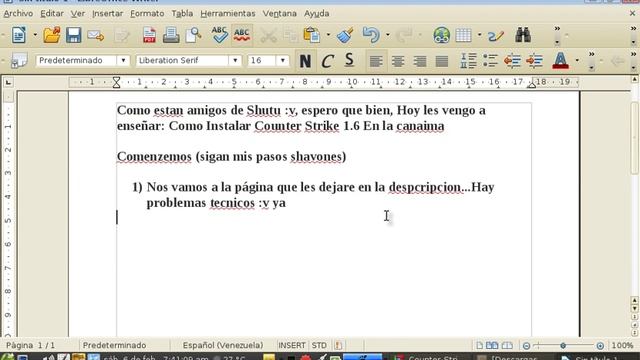This screenshot has height=360, width=640.
Task: Open the Archivo menu
Action: coord(18,13)
